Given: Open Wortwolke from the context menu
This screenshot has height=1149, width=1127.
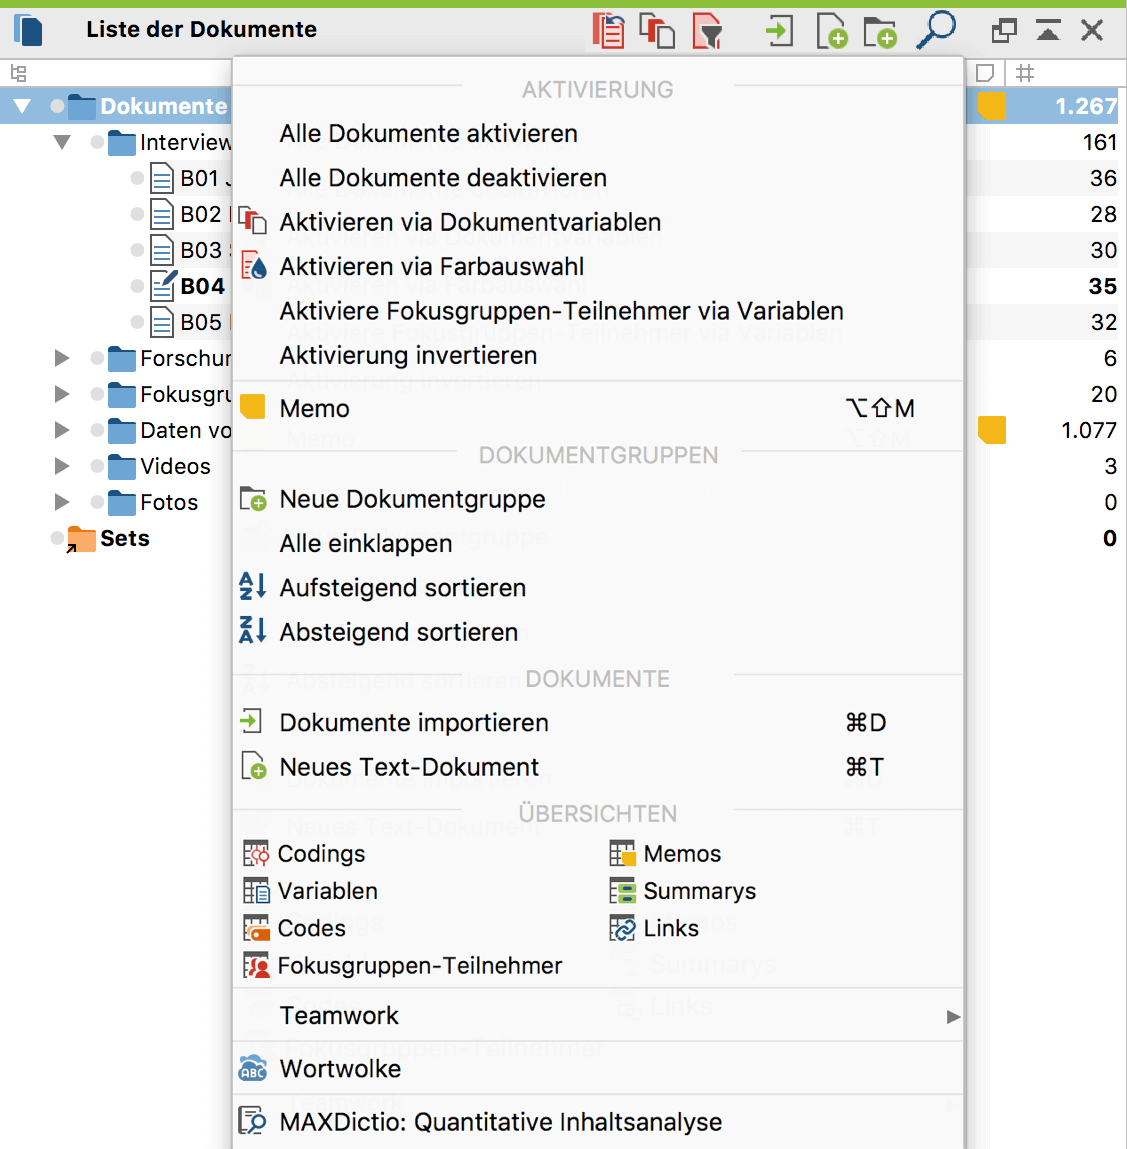Looking at the screenshot, I should pos(340,1069).
